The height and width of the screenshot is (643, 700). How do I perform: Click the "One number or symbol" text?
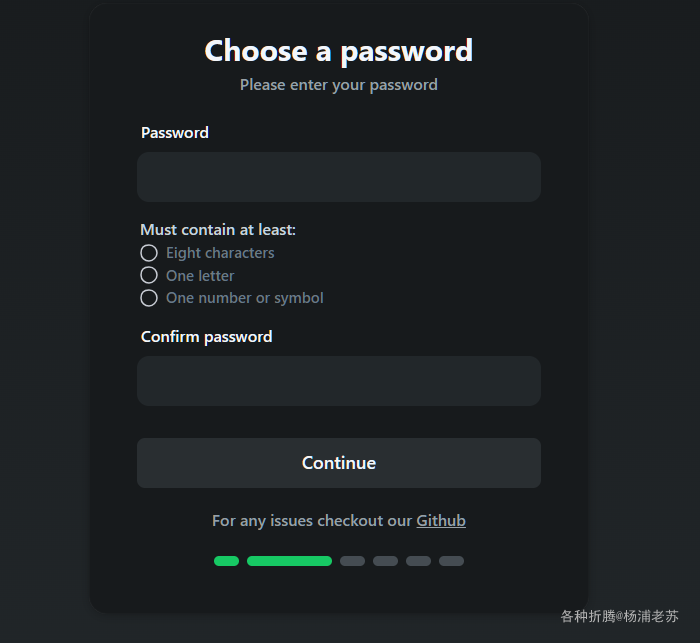pos(245,298)
